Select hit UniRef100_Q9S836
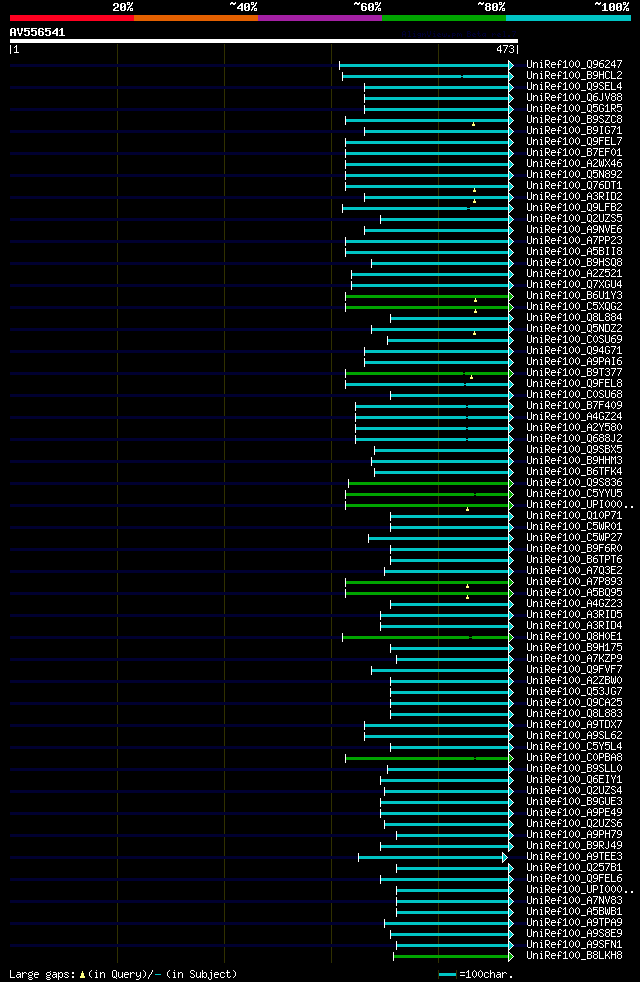This screenshot has height=982, width=640. pos(574,483)
